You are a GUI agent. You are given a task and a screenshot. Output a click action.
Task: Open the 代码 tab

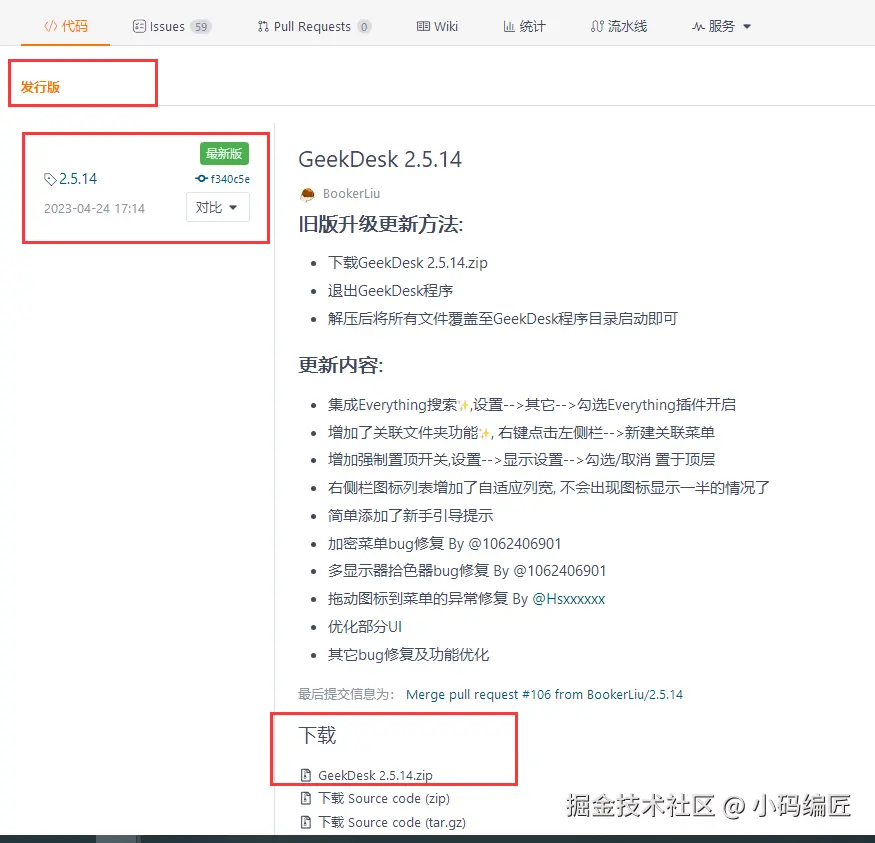(x=66, y=26)
